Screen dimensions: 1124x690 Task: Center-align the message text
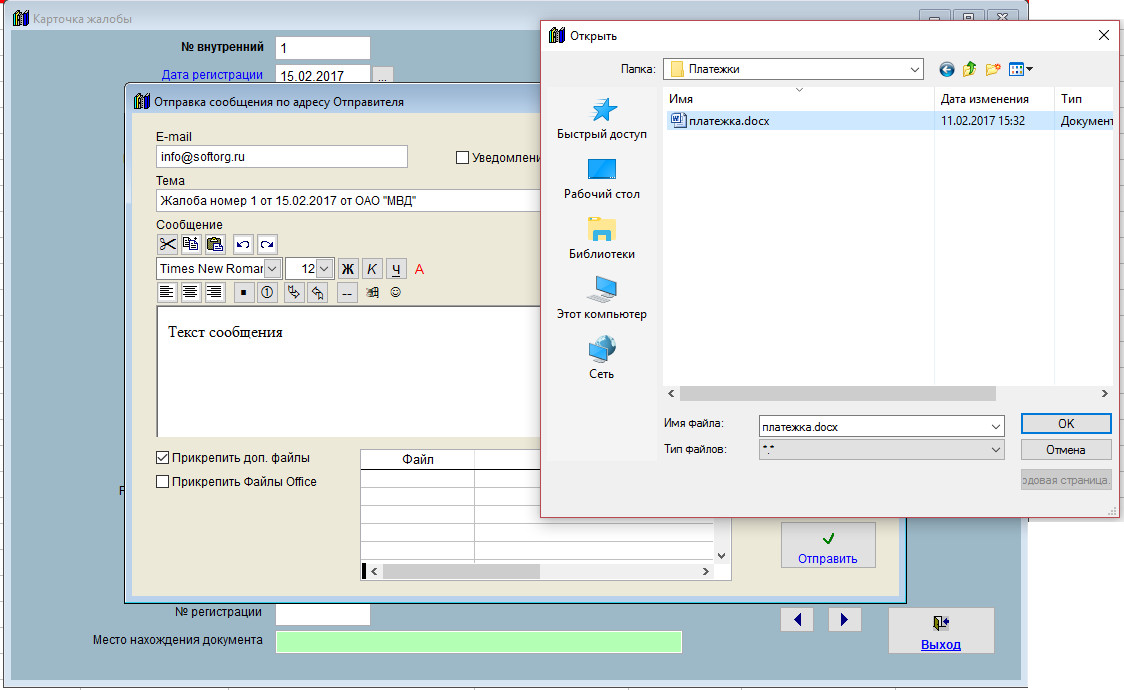pos(191,293)
